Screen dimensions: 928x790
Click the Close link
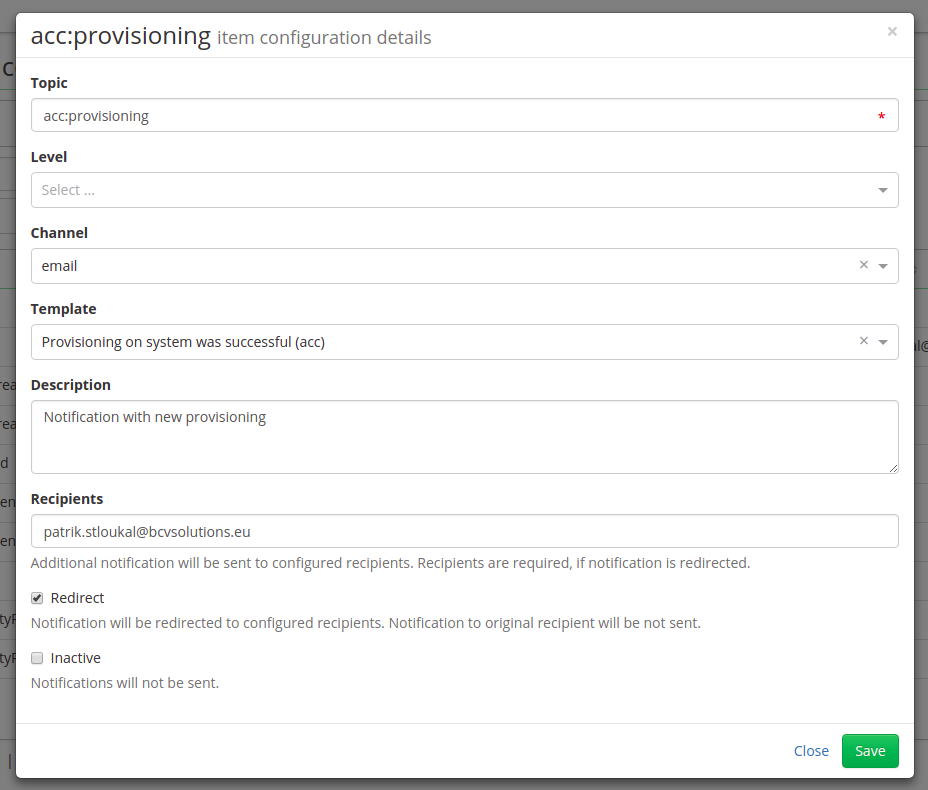(811, 751)
